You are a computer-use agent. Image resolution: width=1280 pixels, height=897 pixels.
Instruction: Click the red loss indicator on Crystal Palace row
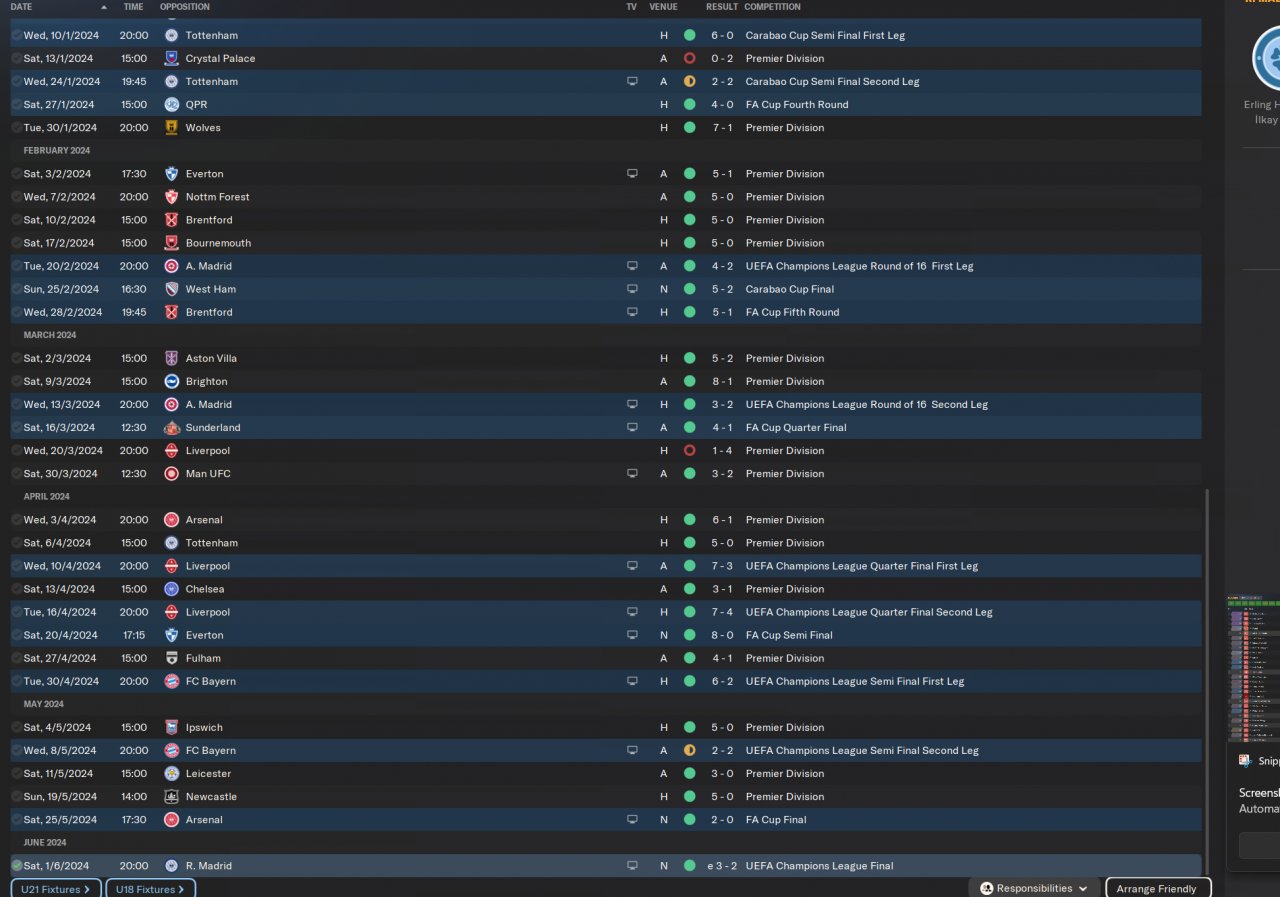(689, 58)
